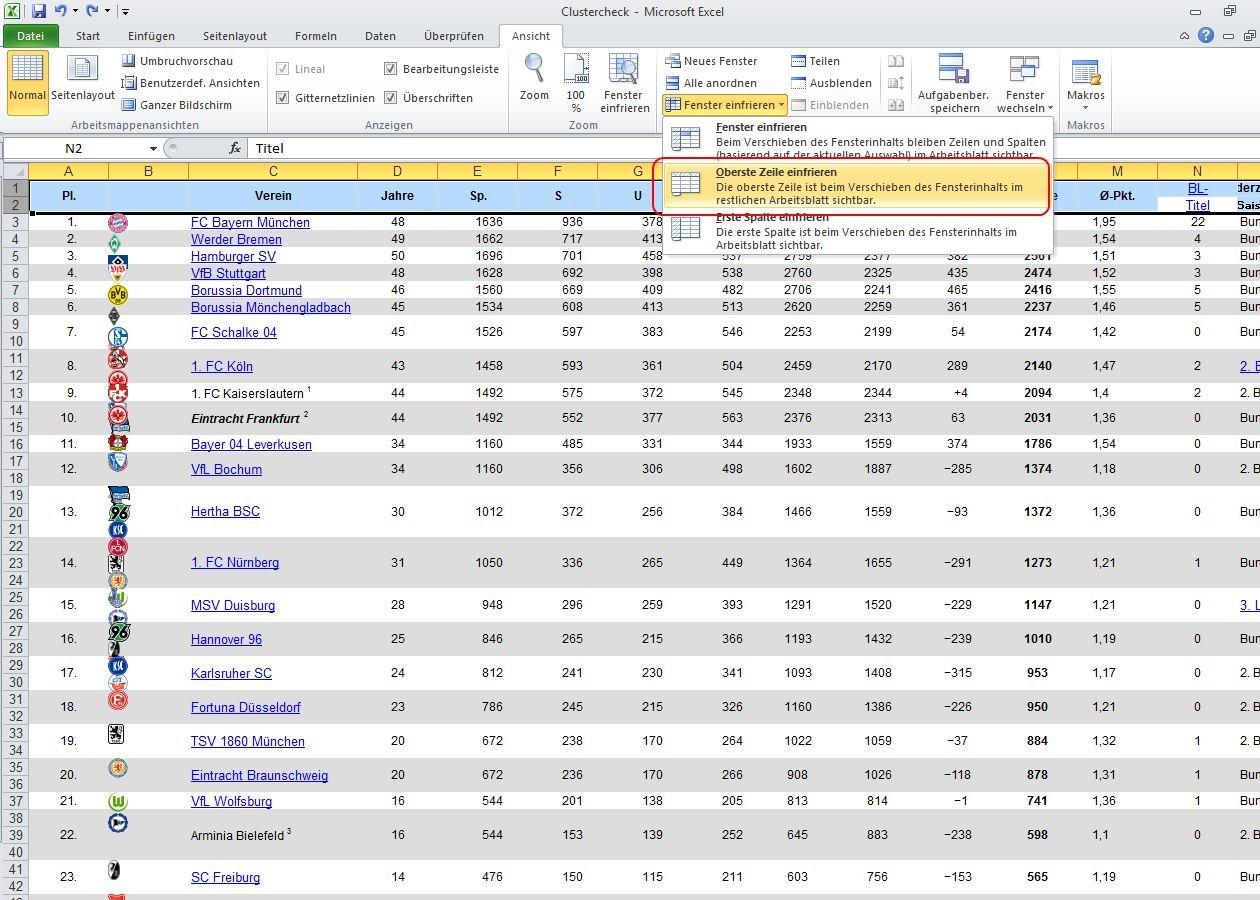1260x900 pixels.
Task: Open the Werder Bremen link
Action: click(x=236, y=239)
